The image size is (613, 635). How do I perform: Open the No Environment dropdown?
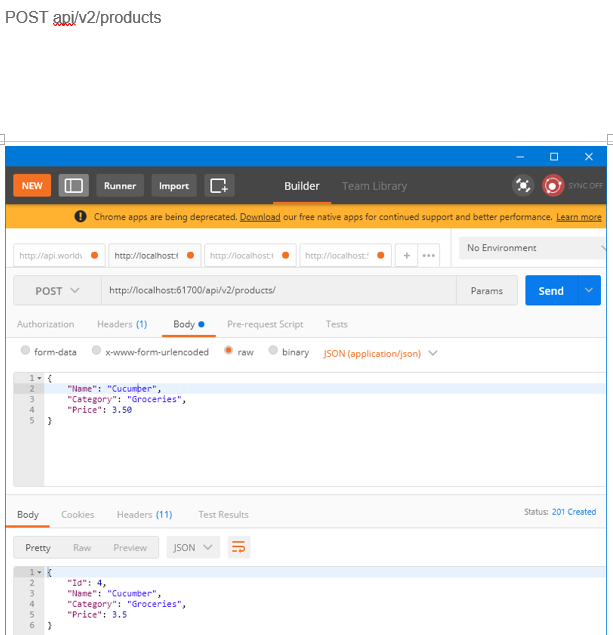532,248
